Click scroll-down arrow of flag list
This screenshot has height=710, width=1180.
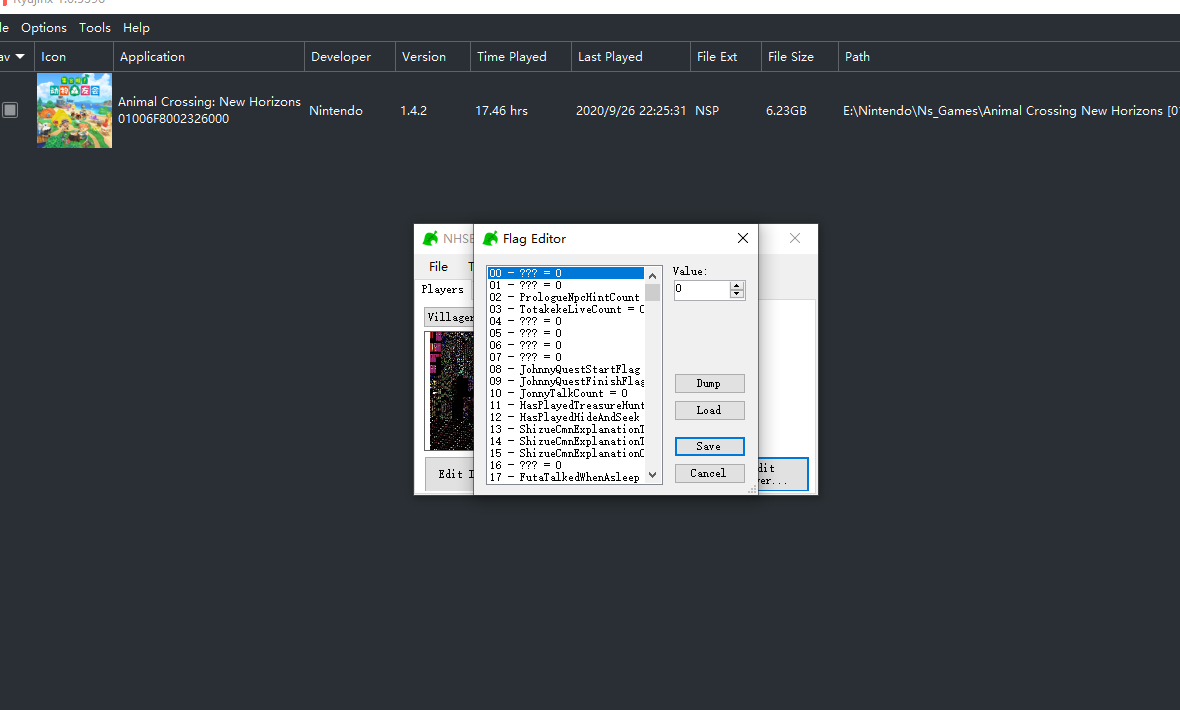pyautogui.click(x=652, y=475)
